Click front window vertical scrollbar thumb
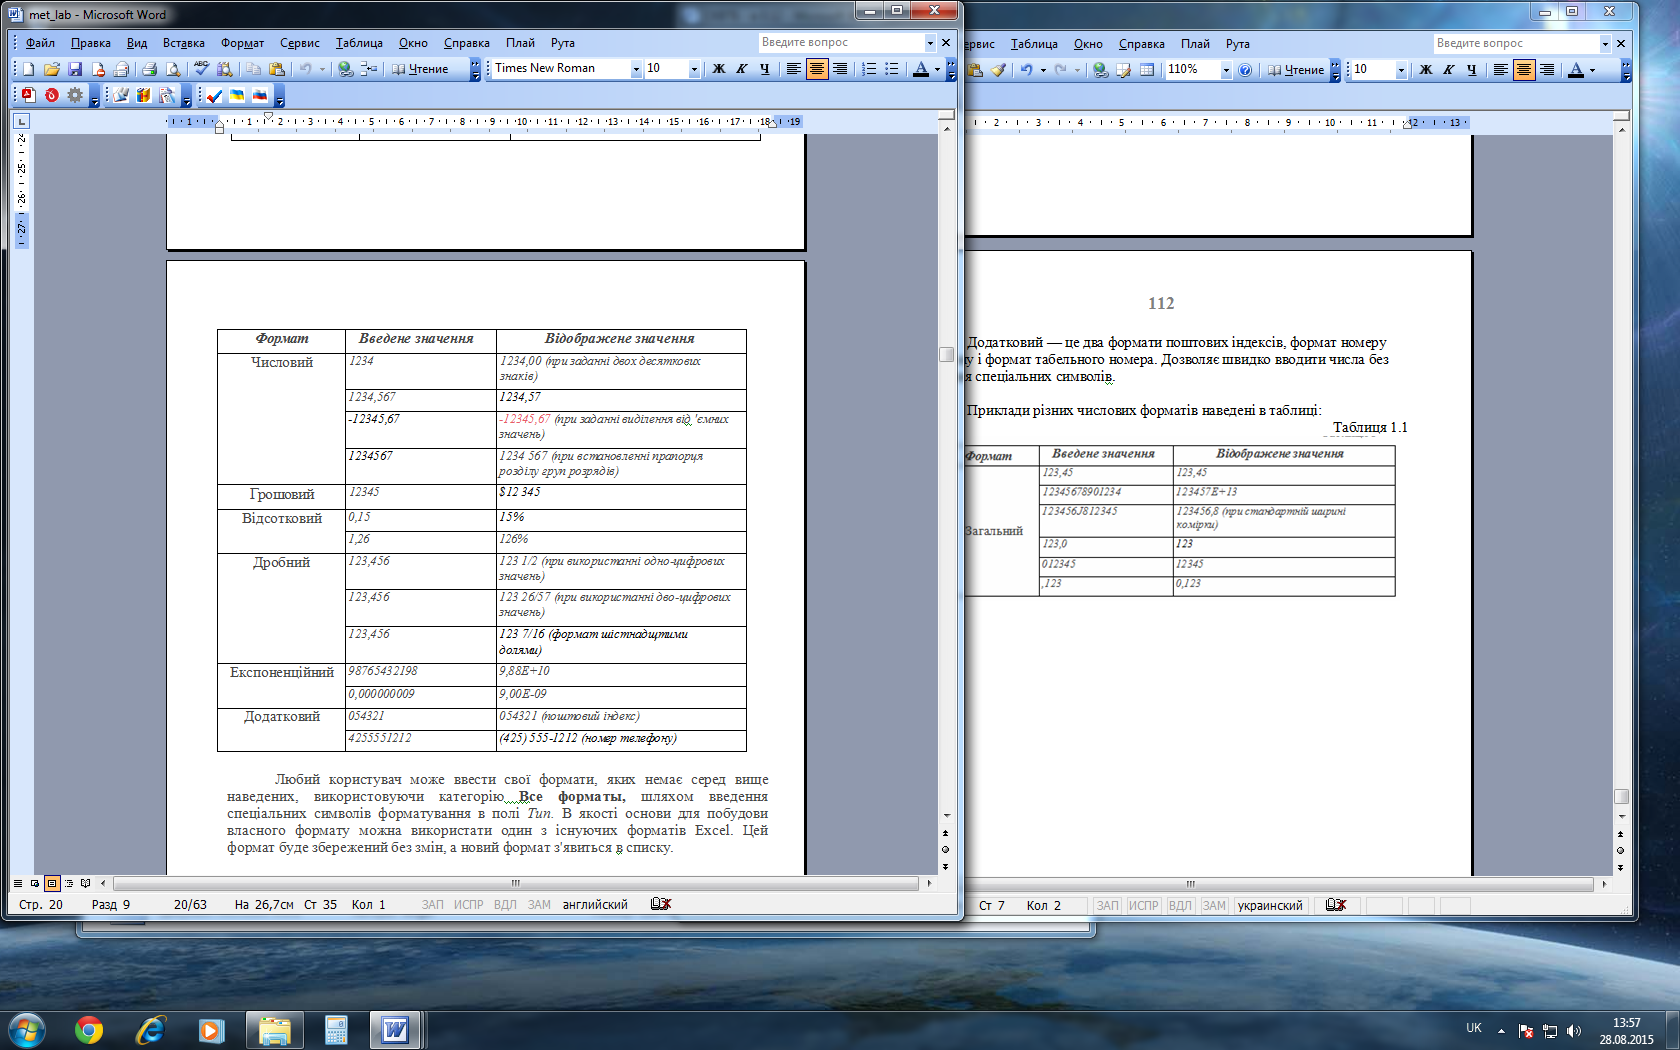This screenshot has width=1680, height=1050. [946, 354]
